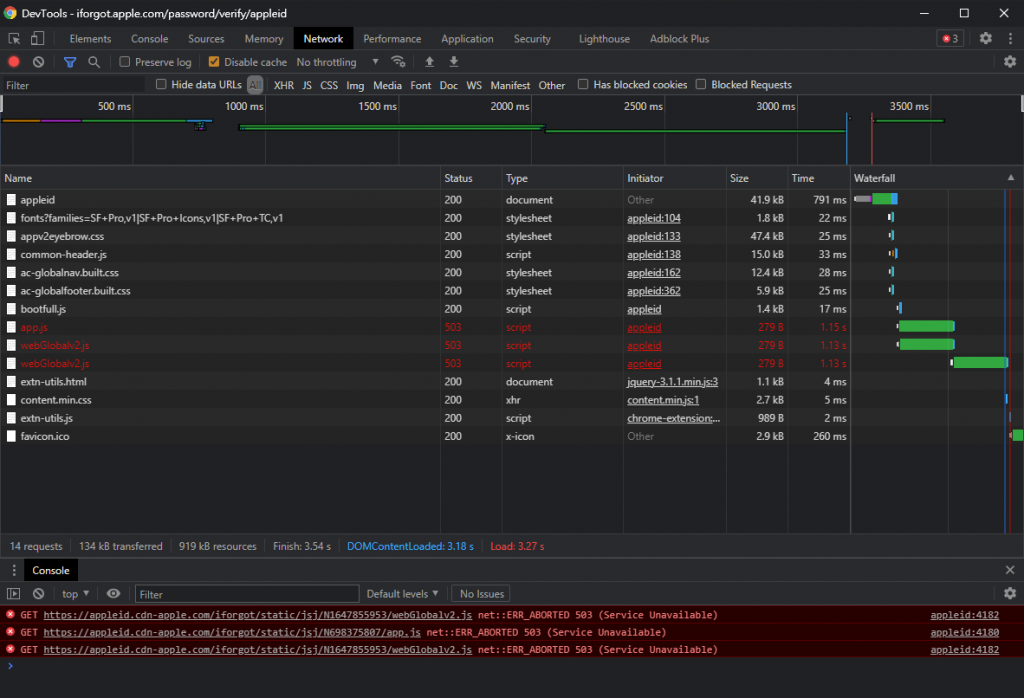Open Console settings gear

click(1010, 593)
